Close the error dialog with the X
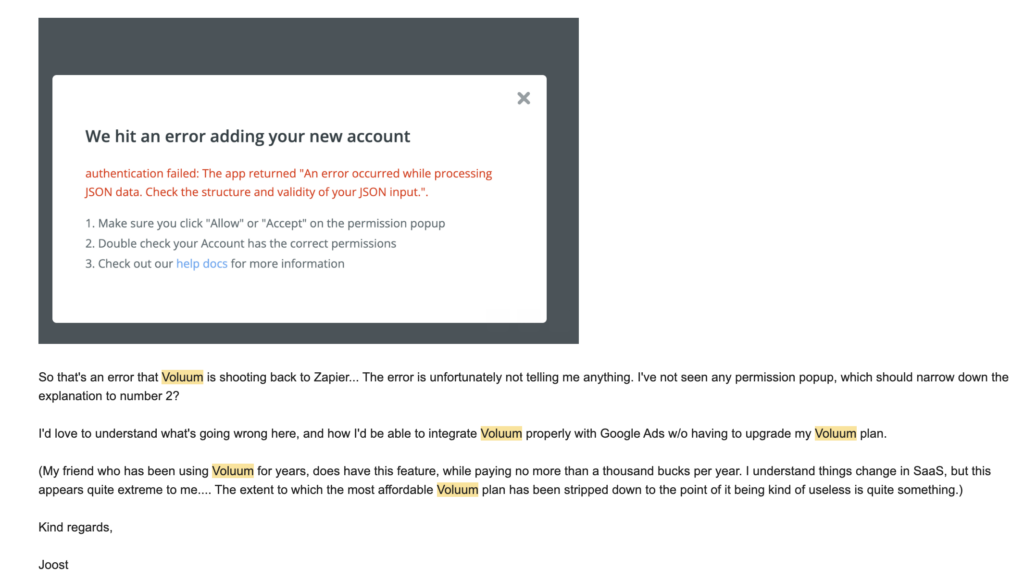This screenshot has width=1024, height=581. tap(523, 98)
